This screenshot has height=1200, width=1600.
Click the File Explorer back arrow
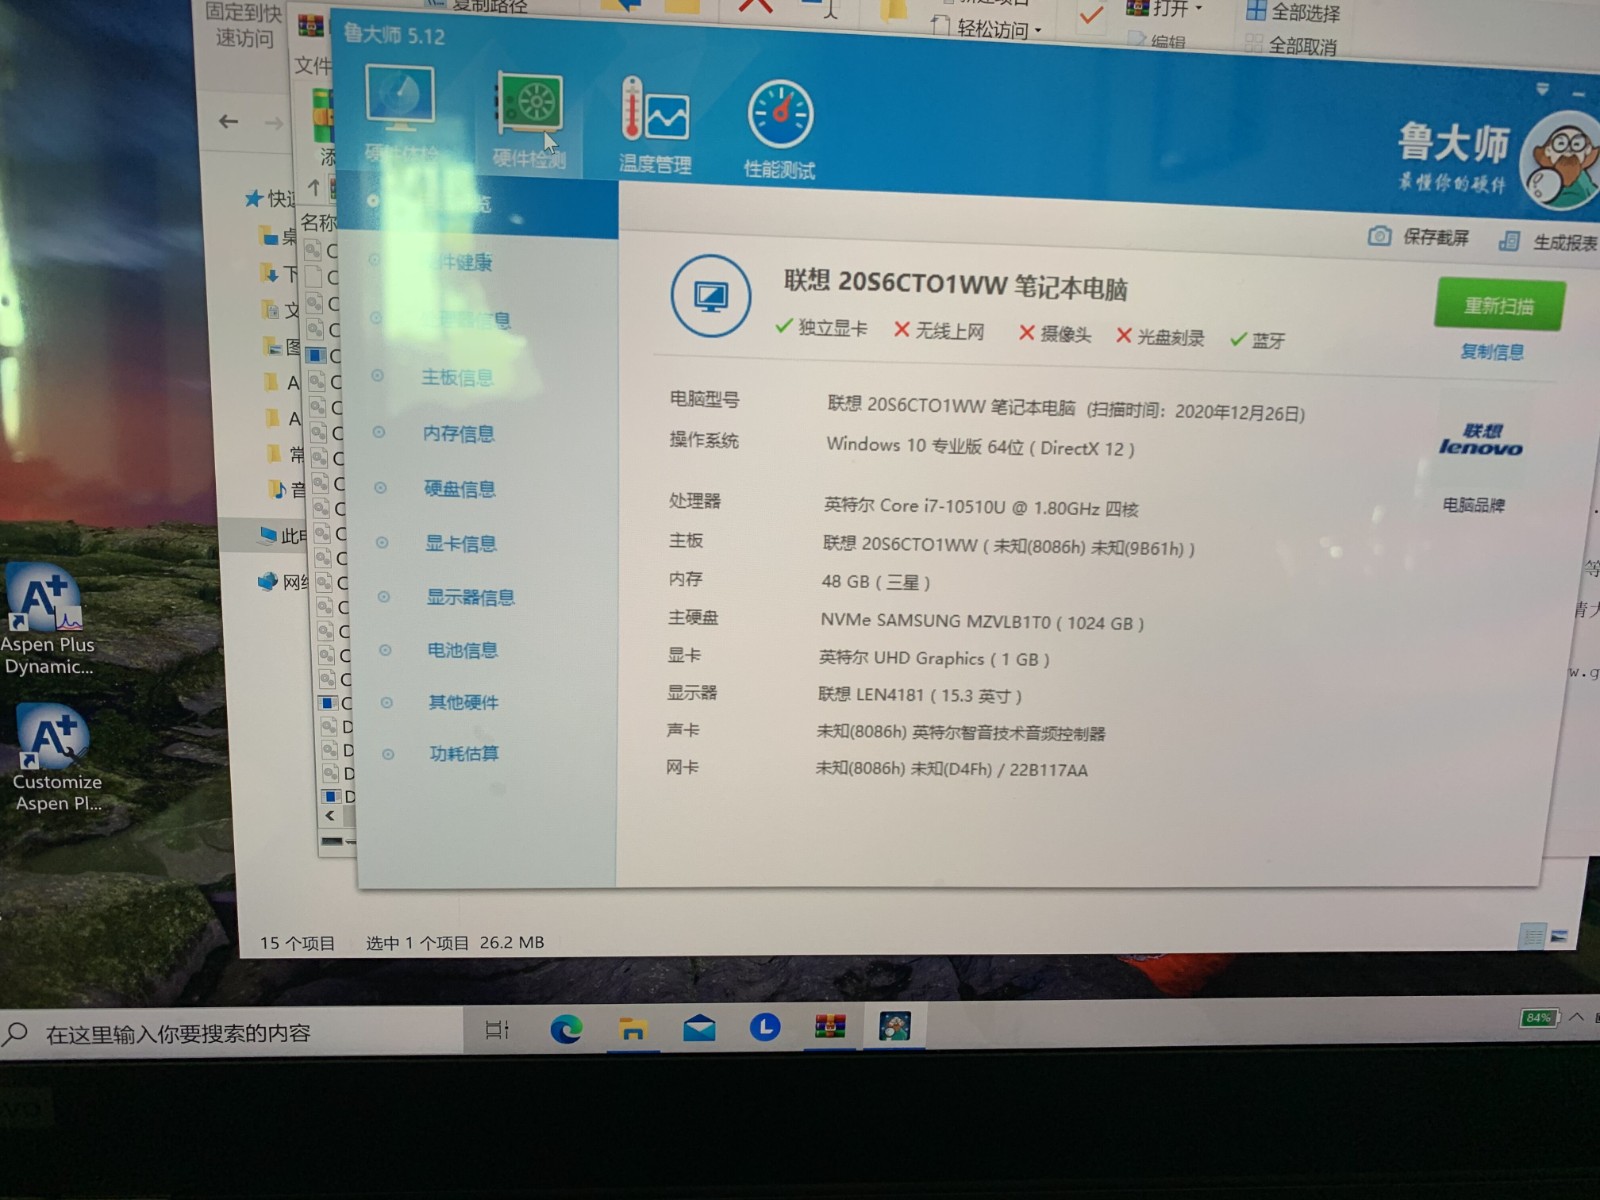pos(229,122)
